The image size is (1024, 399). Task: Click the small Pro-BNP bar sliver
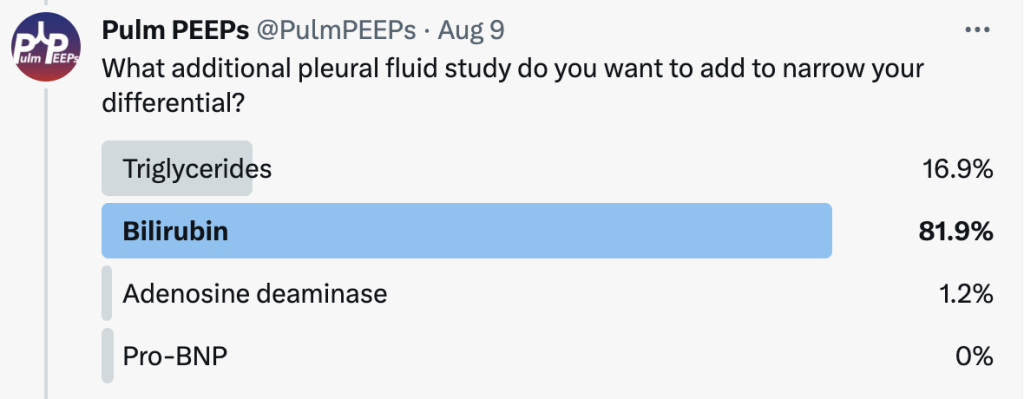[107, 356]
